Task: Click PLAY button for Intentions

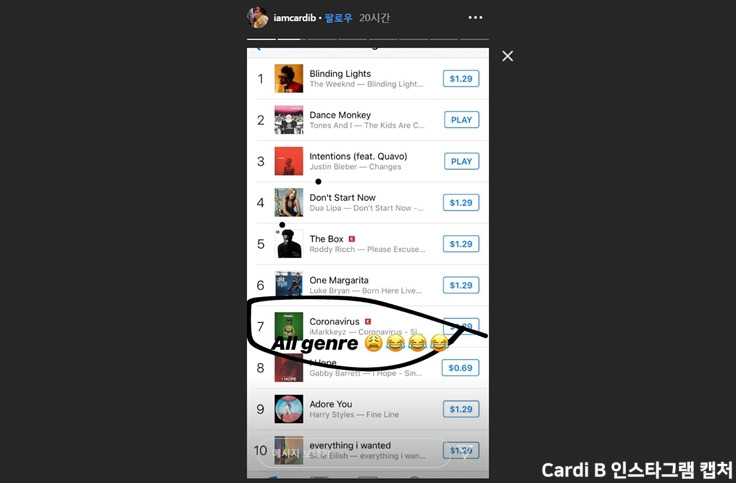Action: (x=461, y=161)
